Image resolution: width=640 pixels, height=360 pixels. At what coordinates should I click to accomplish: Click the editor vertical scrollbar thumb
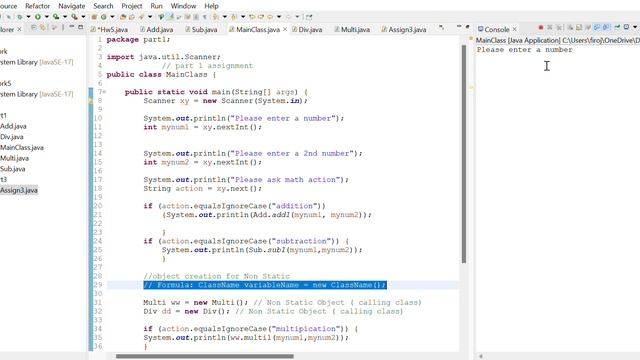click(x=464, y=153)
